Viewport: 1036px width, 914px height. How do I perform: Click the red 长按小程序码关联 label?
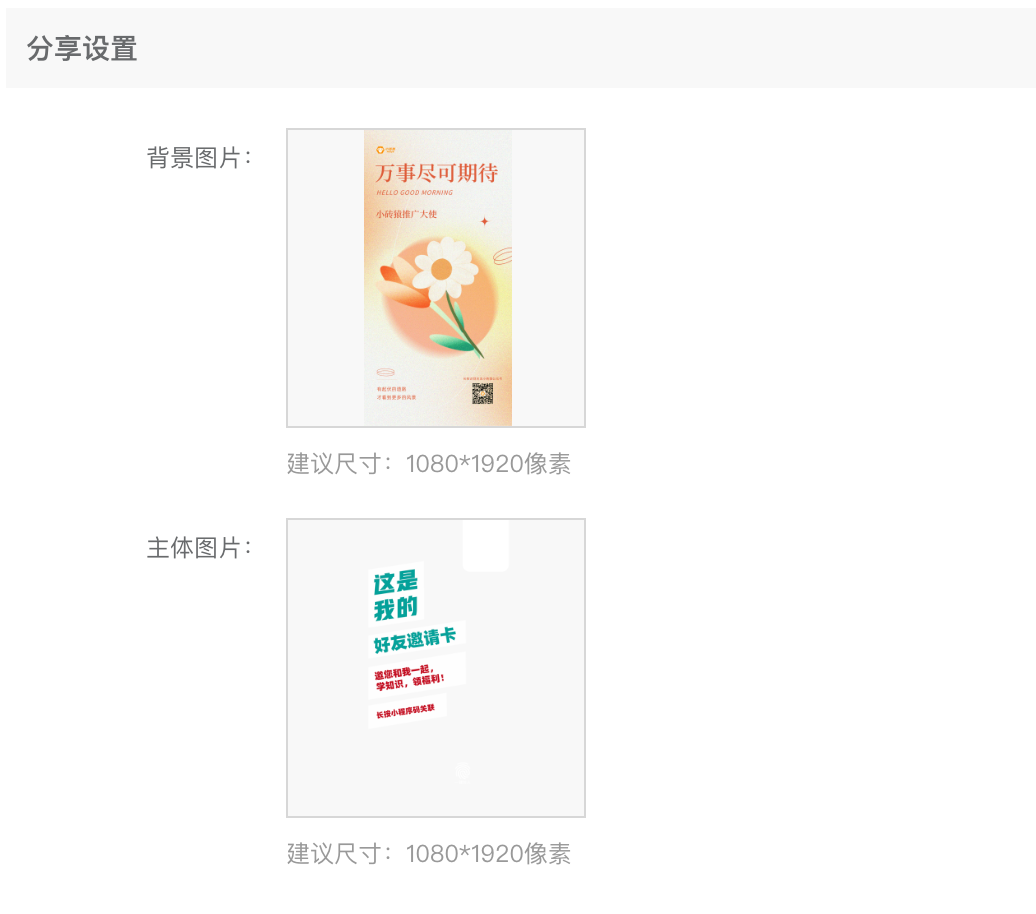[406, 711]
